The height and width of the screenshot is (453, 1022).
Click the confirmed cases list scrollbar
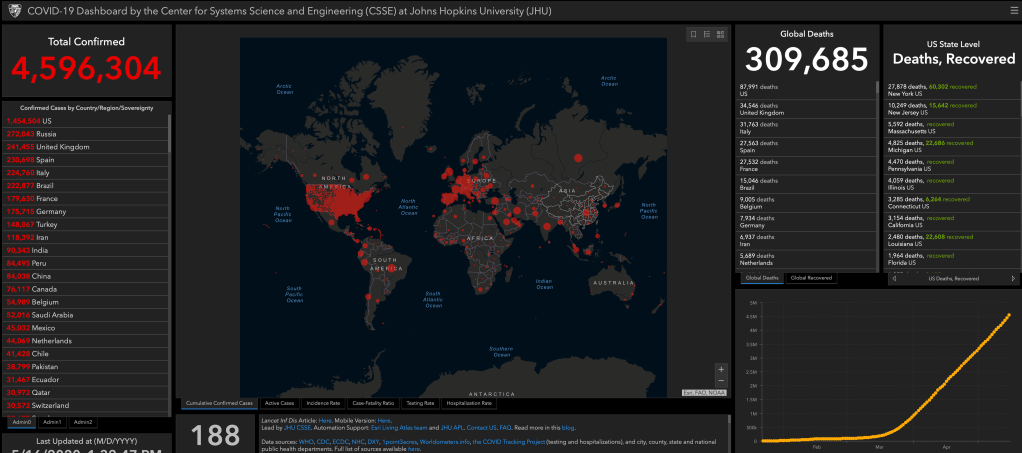tap(169, 200)
